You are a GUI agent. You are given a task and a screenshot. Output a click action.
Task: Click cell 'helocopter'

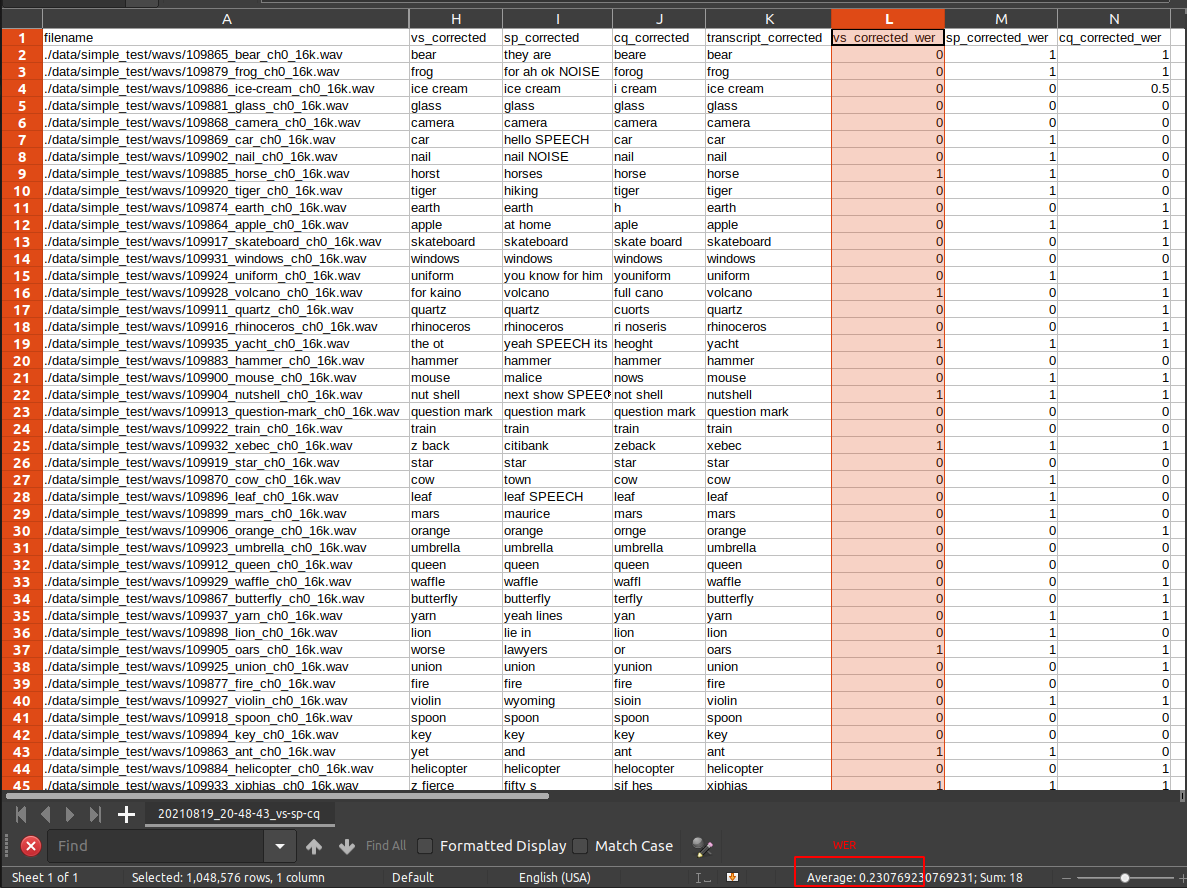(x=659, y=768)
